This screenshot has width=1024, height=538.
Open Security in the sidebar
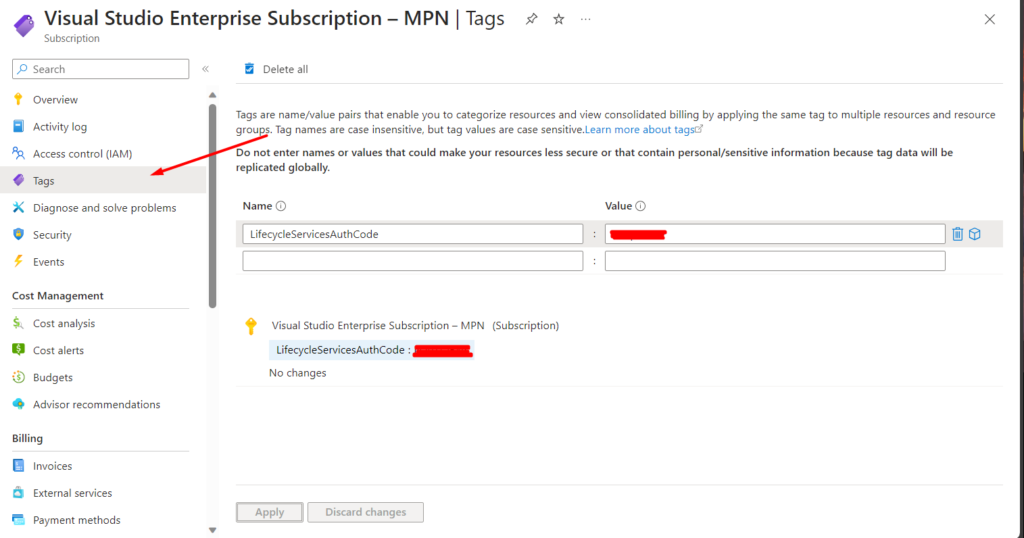coord(52,235)
